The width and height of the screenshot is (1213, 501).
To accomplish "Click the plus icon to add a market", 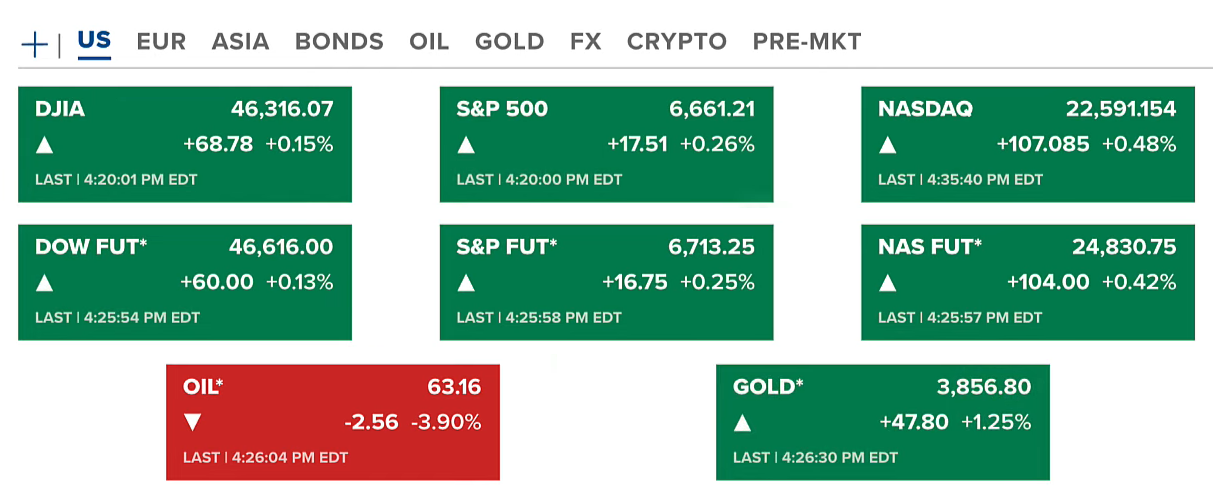I will coord(34,44).
